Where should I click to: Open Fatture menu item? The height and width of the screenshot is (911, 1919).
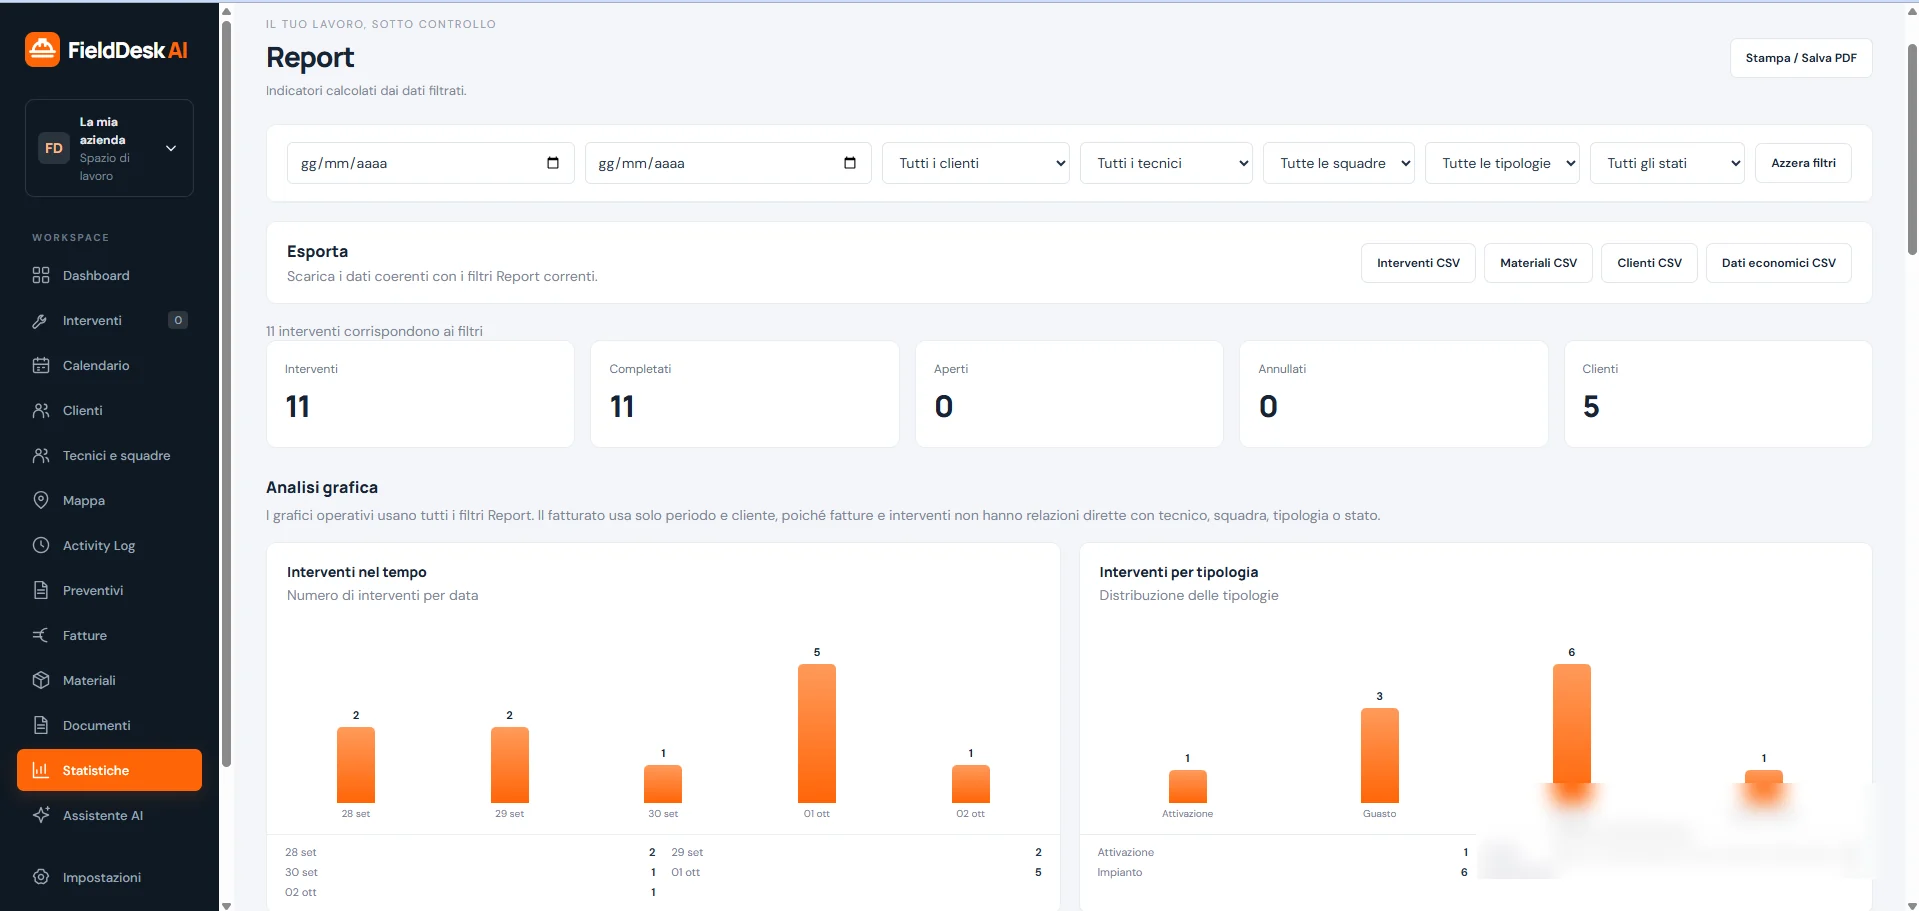109,635
